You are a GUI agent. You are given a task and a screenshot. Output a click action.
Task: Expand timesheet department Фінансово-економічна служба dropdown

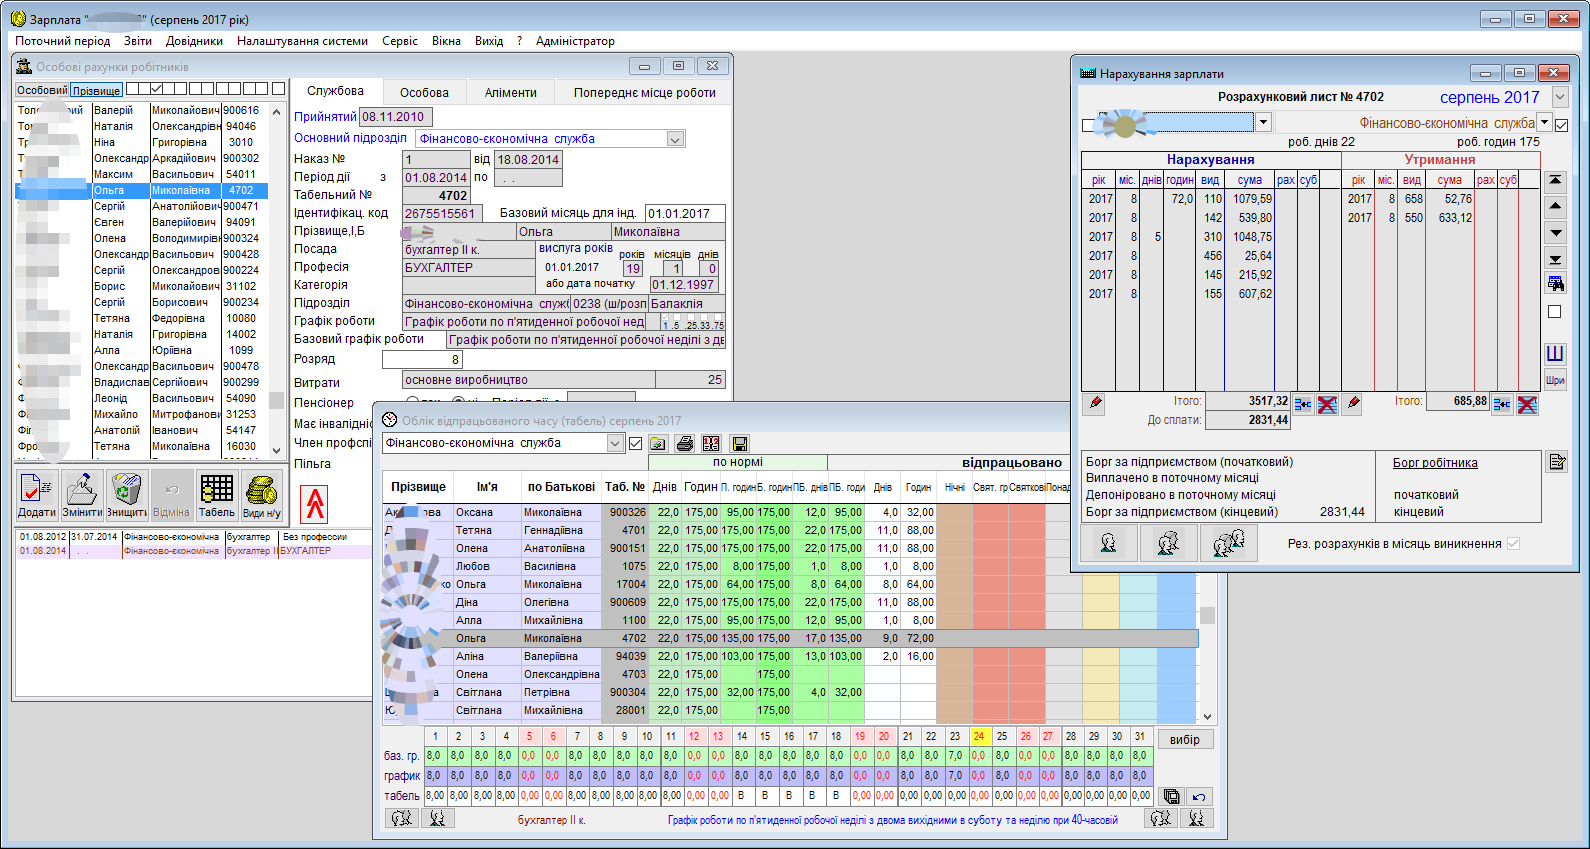point(615,443)
